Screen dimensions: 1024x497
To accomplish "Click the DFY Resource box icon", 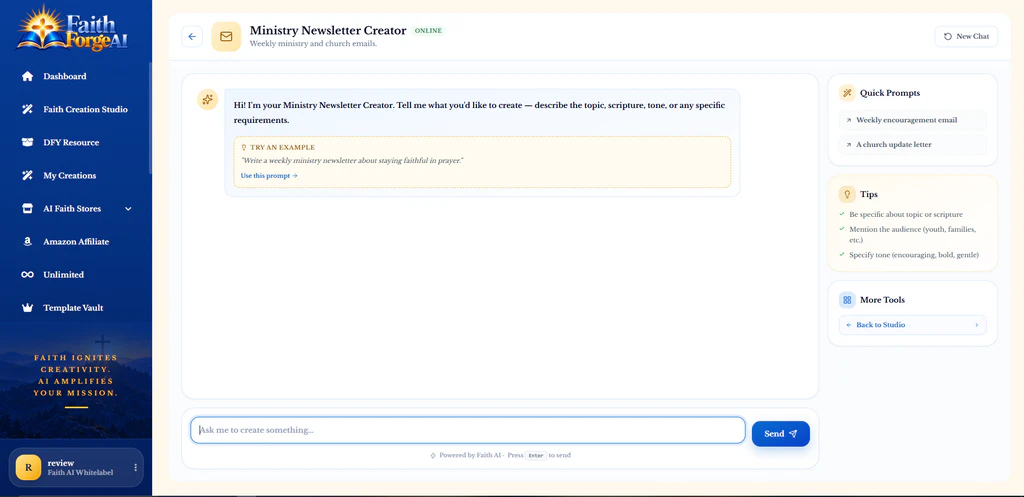I will point(27,142).
